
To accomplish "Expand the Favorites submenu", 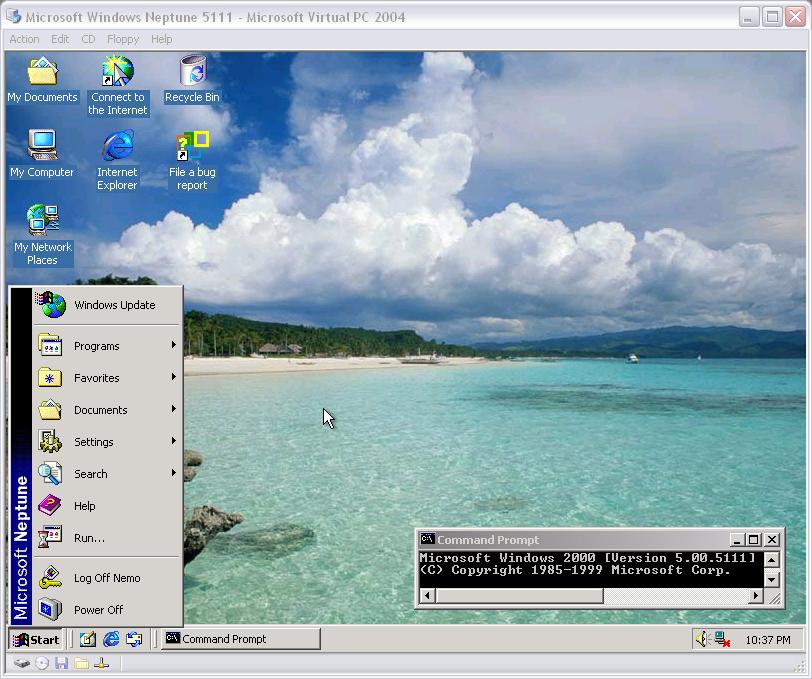I will (x=107, y=378).
